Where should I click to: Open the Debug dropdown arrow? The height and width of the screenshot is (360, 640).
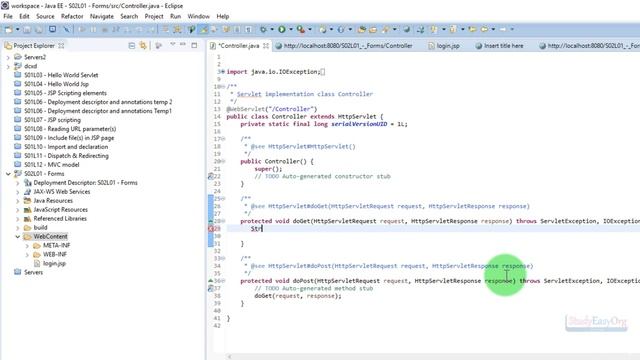coord(272,29)
